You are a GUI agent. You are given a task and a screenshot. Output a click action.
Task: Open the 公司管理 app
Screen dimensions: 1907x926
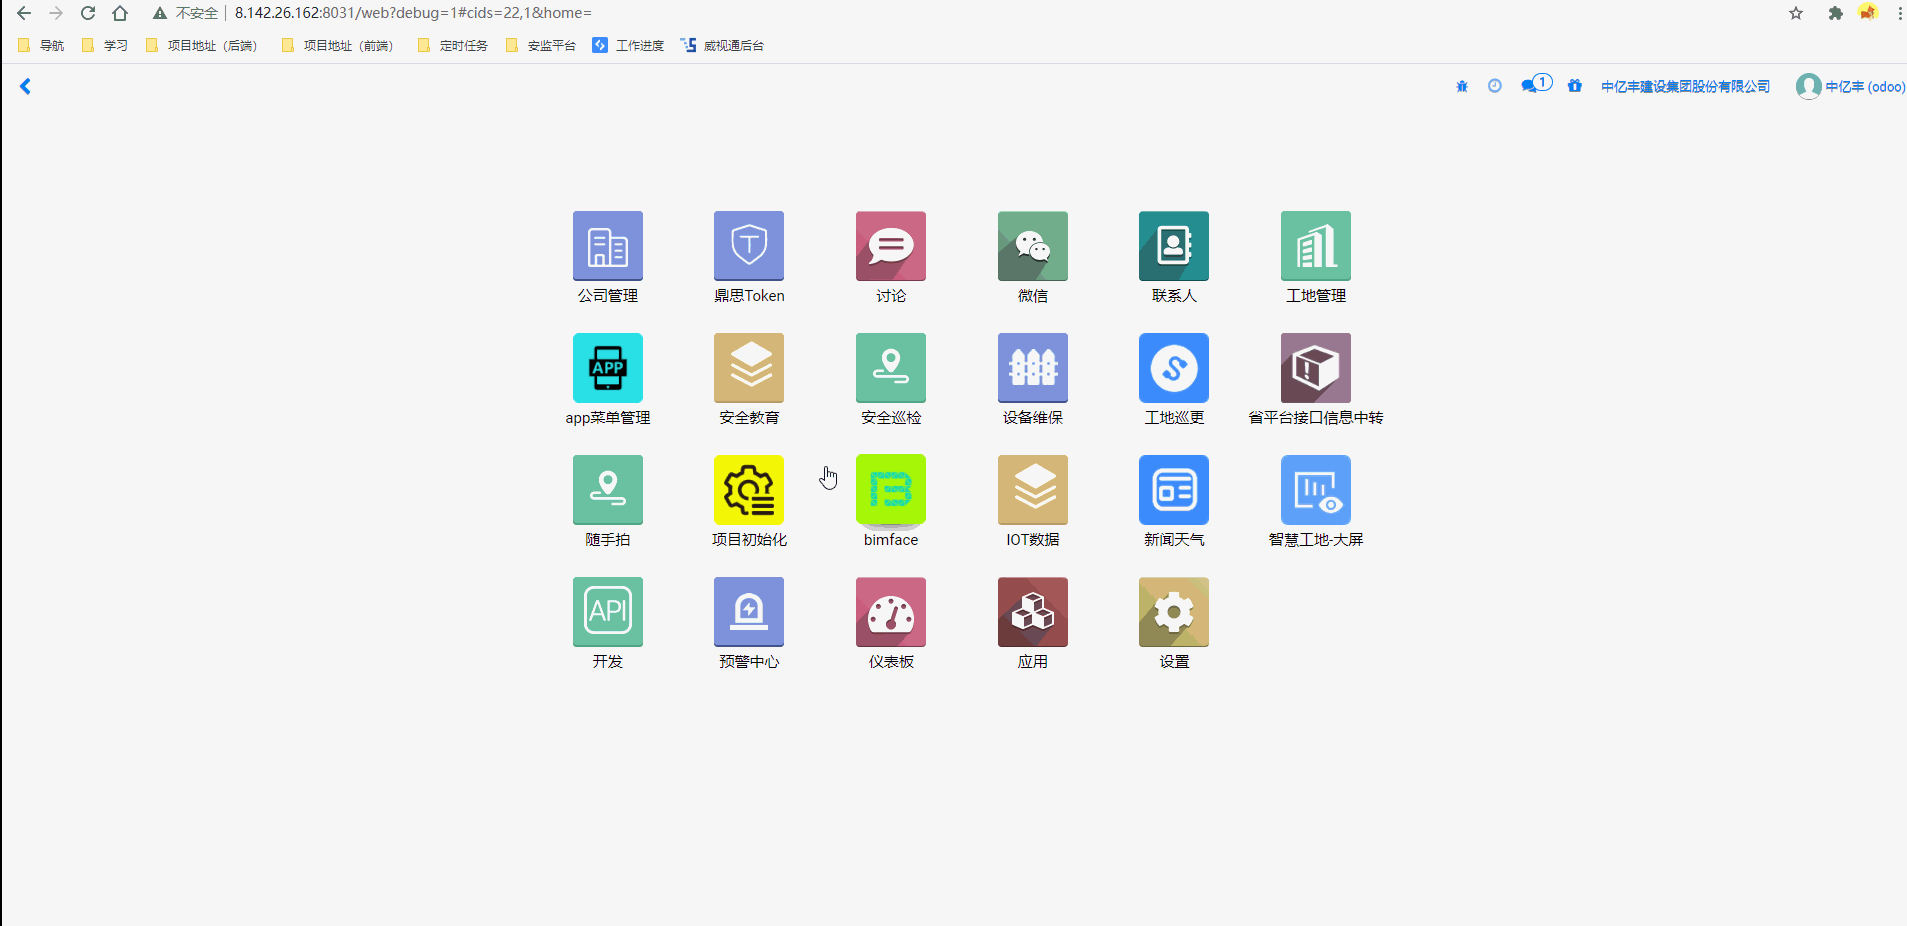(607, 246)
